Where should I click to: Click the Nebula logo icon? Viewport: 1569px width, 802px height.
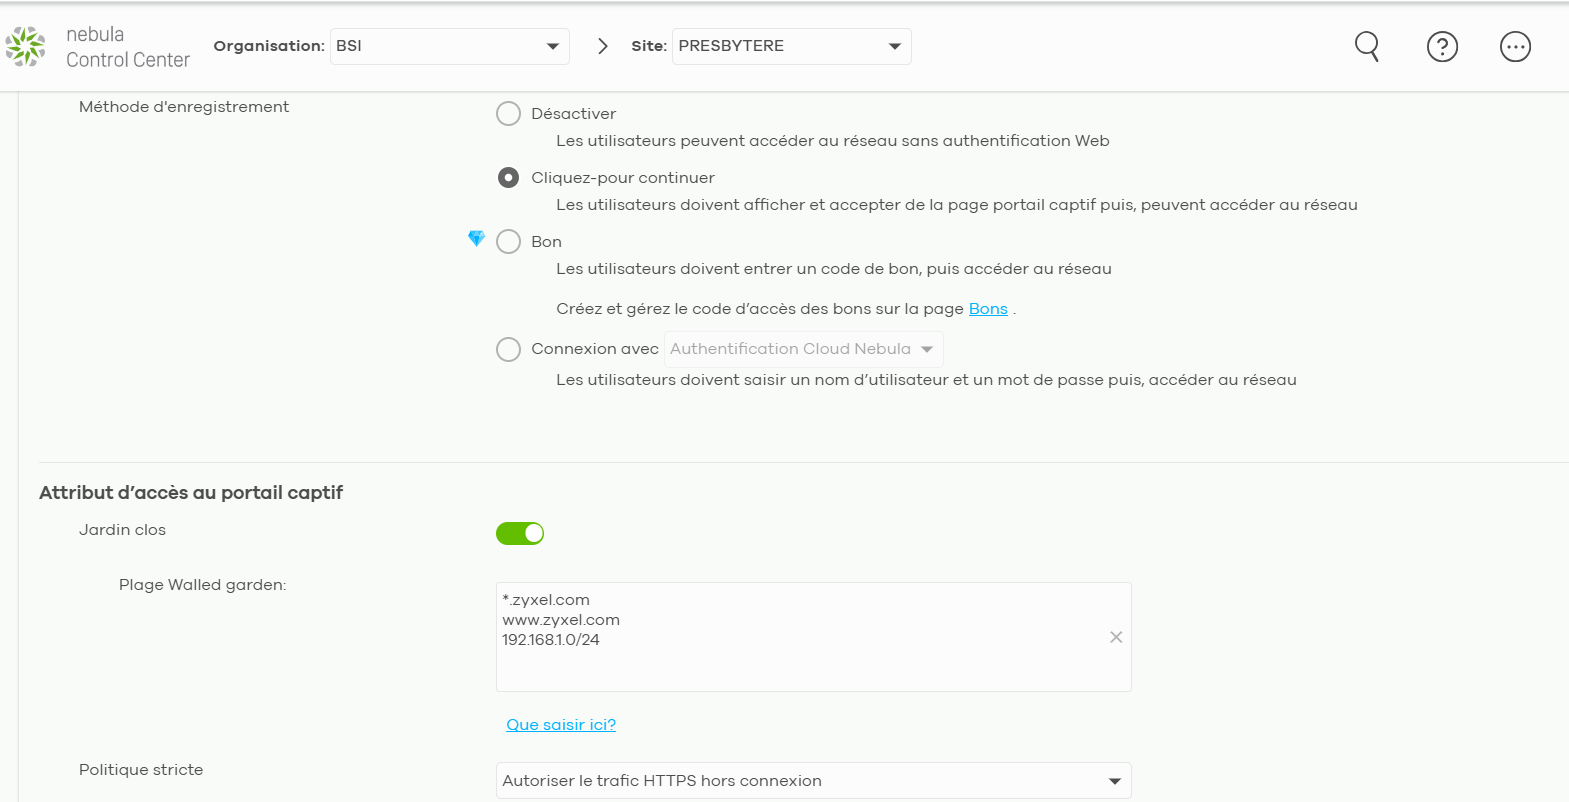point(25,46)
